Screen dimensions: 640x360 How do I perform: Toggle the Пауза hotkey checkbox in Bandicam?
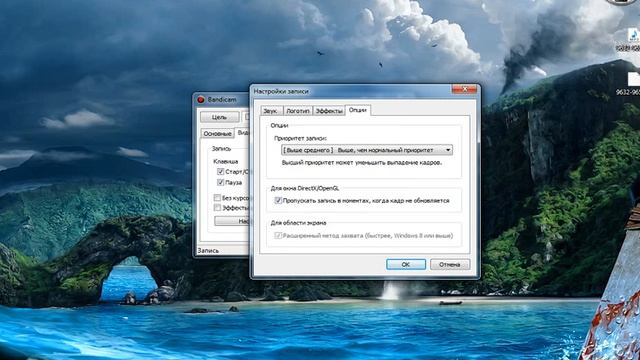[x=220, y=182]
